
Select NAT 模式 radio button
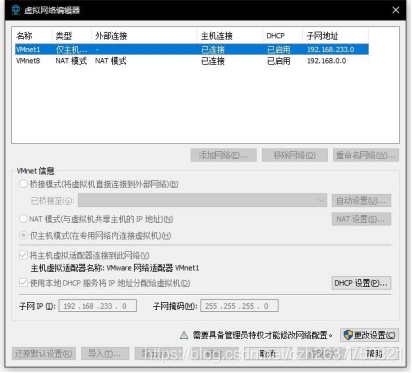pos(23,219)
